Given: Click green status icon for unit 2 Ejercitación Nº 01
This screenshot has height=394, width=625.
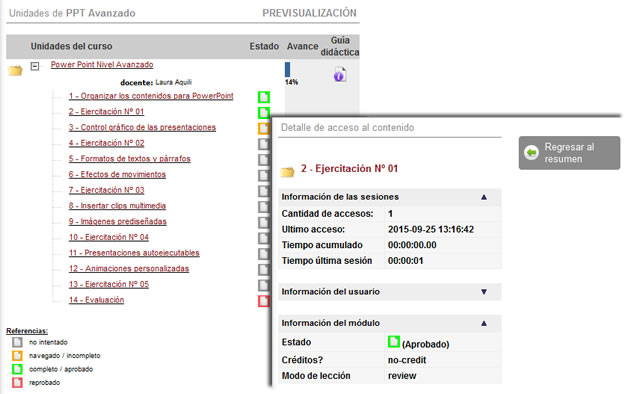Looking at the screenshot, I should [263, 112].
